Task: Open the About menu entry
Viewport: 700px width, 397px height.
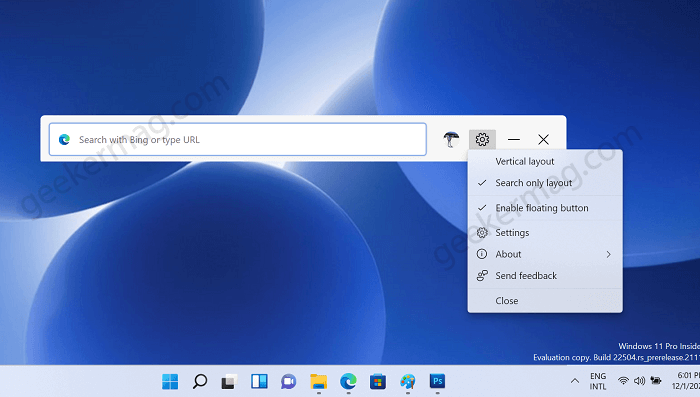Action: [545, 254]
